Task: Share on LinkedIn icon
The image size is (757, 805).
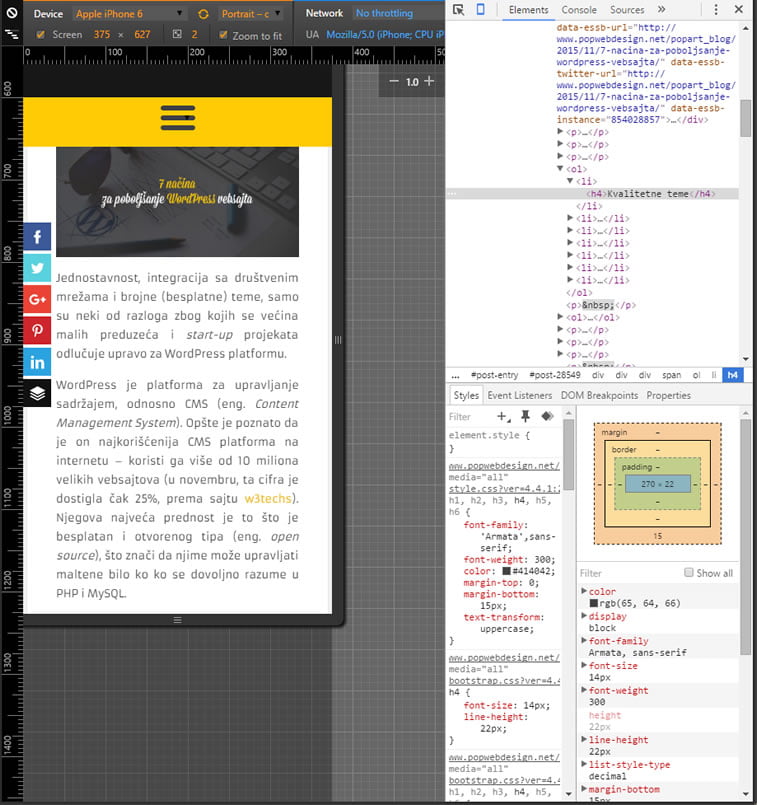Action: click(37, 362)
